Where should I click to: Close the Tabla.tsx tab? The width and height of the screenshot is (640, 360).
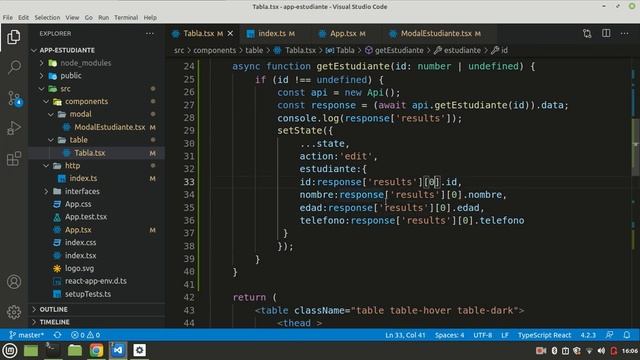pos(231,33)
